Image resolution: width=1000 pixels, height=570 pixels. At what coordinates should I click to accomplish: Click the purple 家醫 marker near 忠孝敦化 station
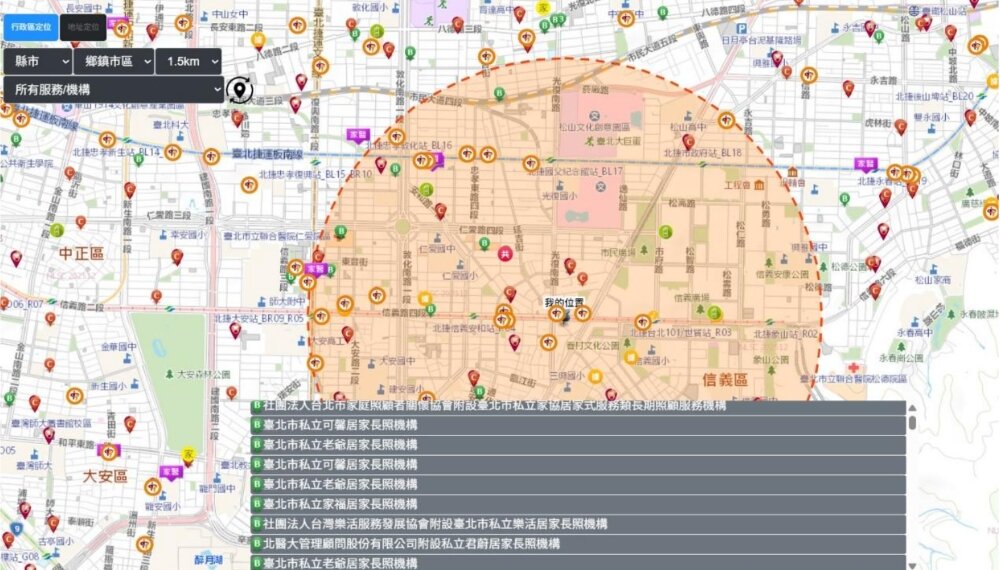(356, 134)
